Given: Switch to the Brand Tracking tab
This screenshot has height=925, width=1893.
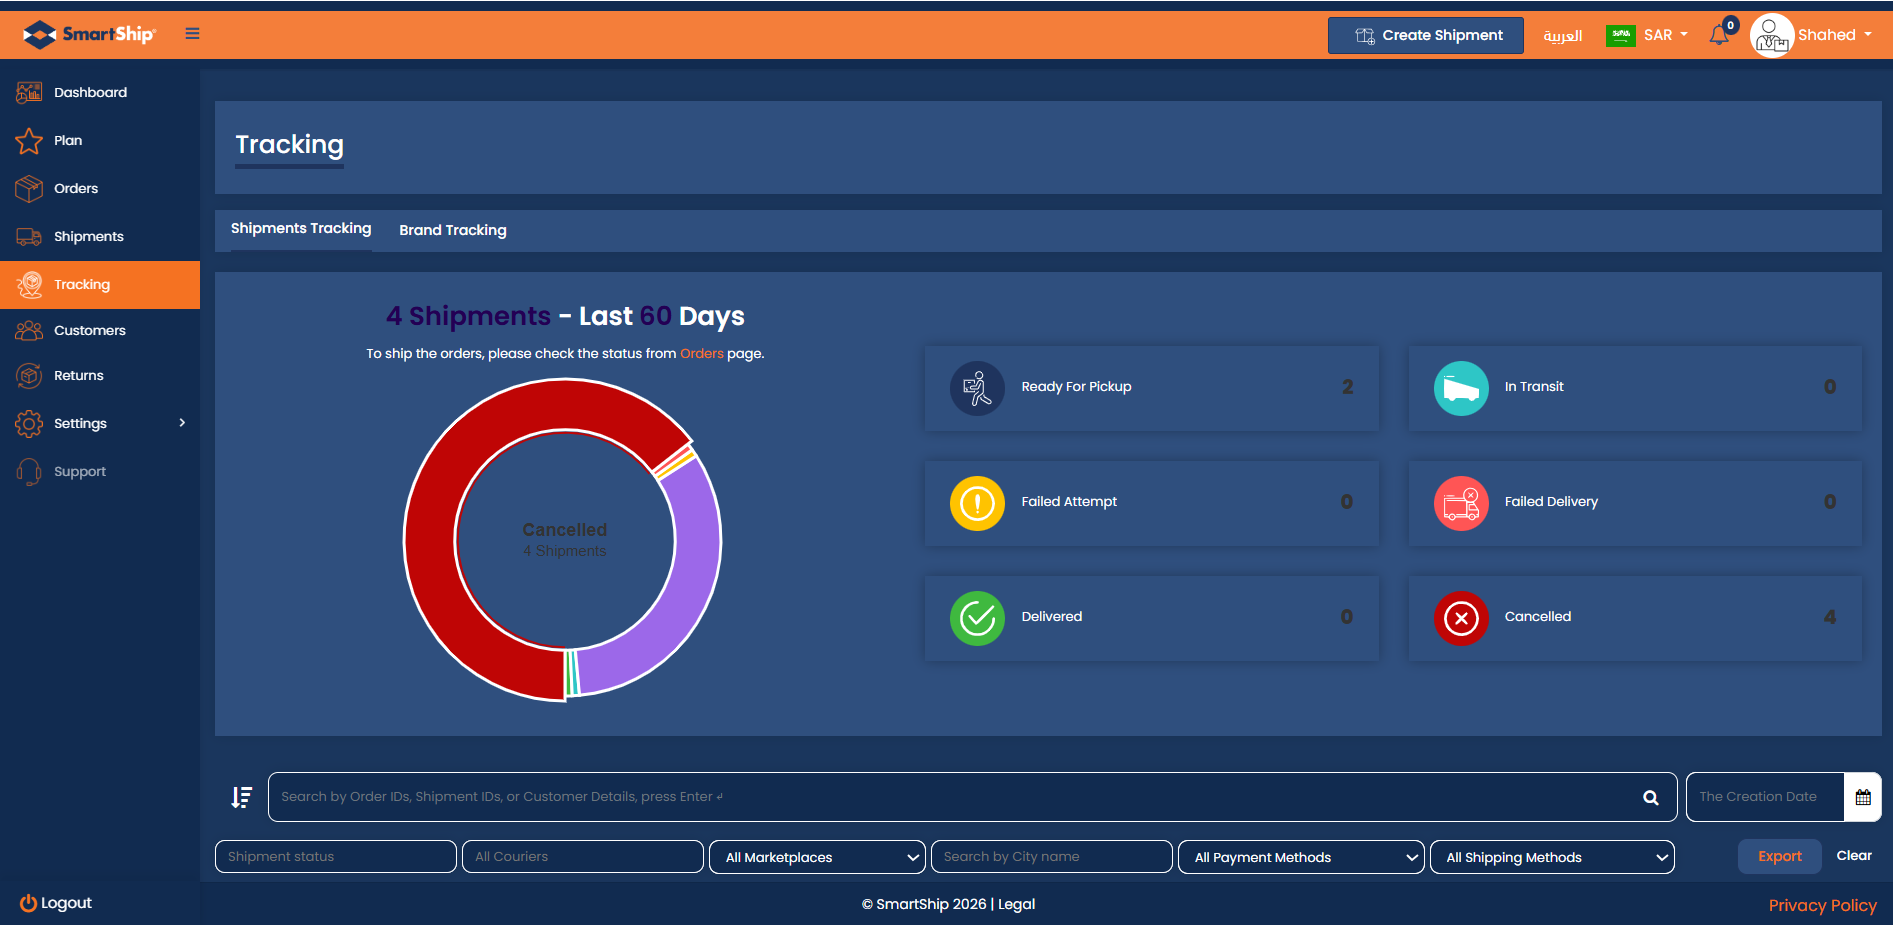Looking at the screenshot, I should pos(453,230).
